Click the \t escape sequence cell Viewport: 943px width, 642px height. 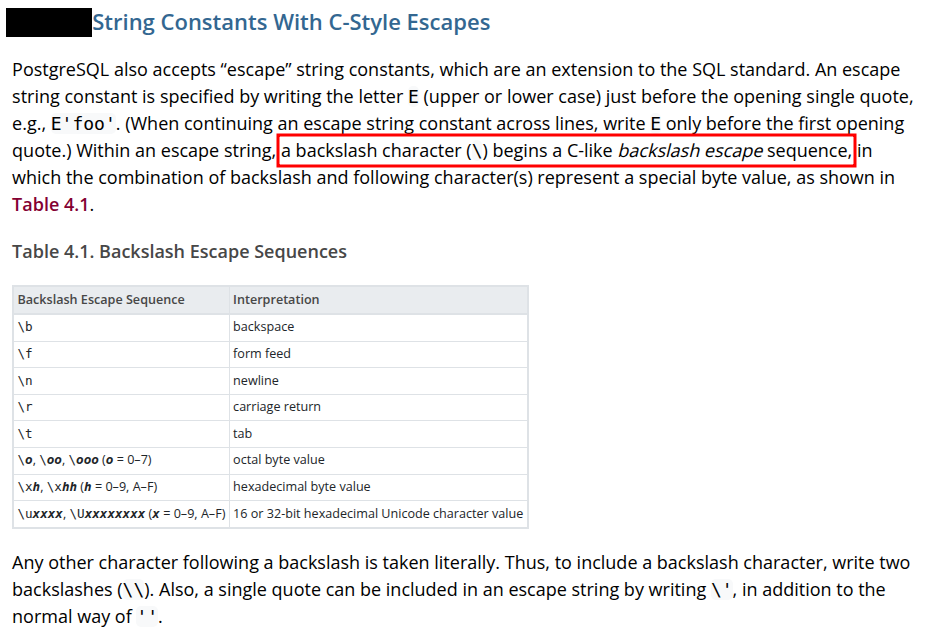click(26, 434)
